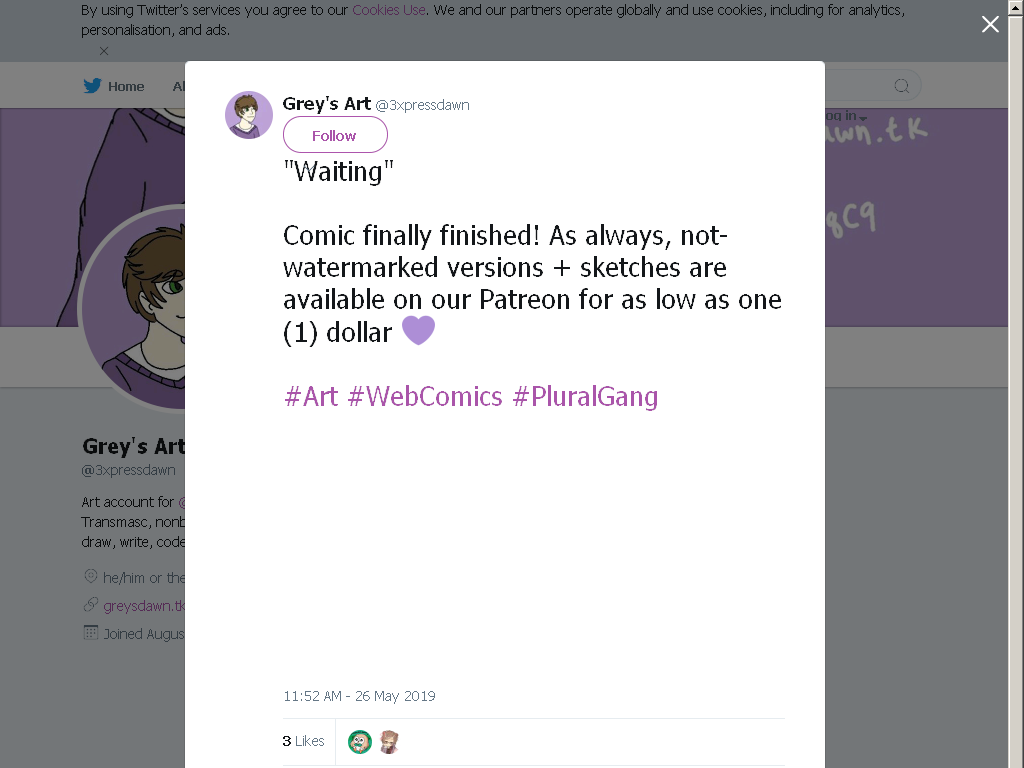Click the Twitter bird Home icon

pyautogui.click(x=92, y=86)
